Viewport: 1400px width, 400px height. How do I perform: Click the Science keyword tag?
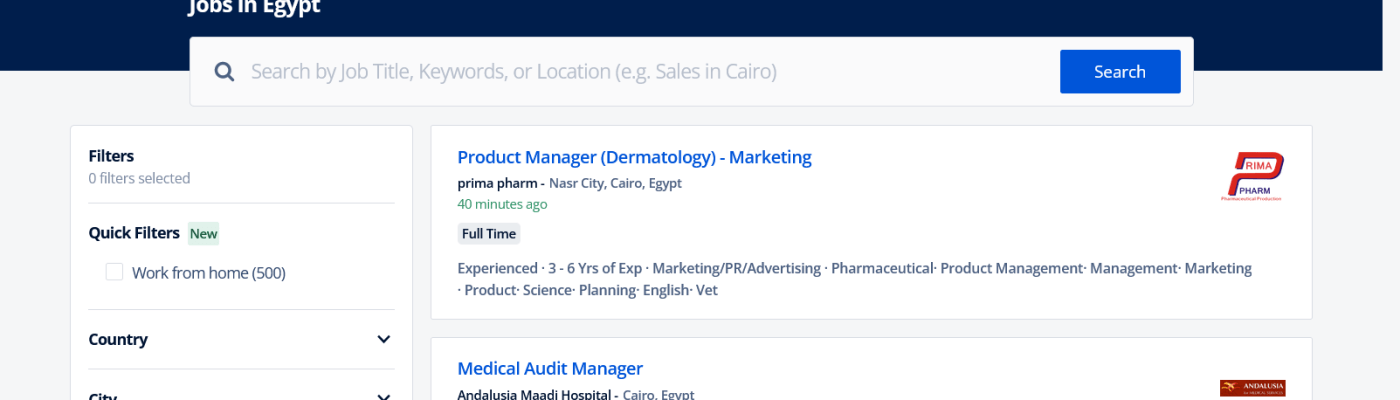(x=547, y=290)
